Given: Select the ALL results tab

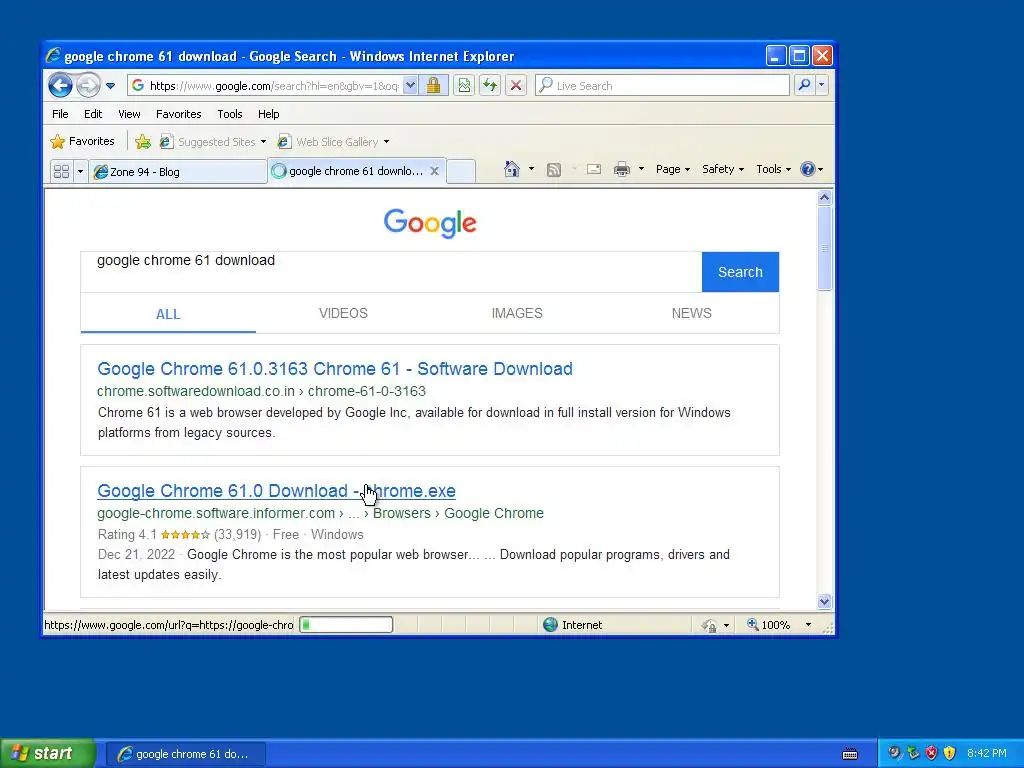Looking at the screenshot, I should tap(168, 314).
